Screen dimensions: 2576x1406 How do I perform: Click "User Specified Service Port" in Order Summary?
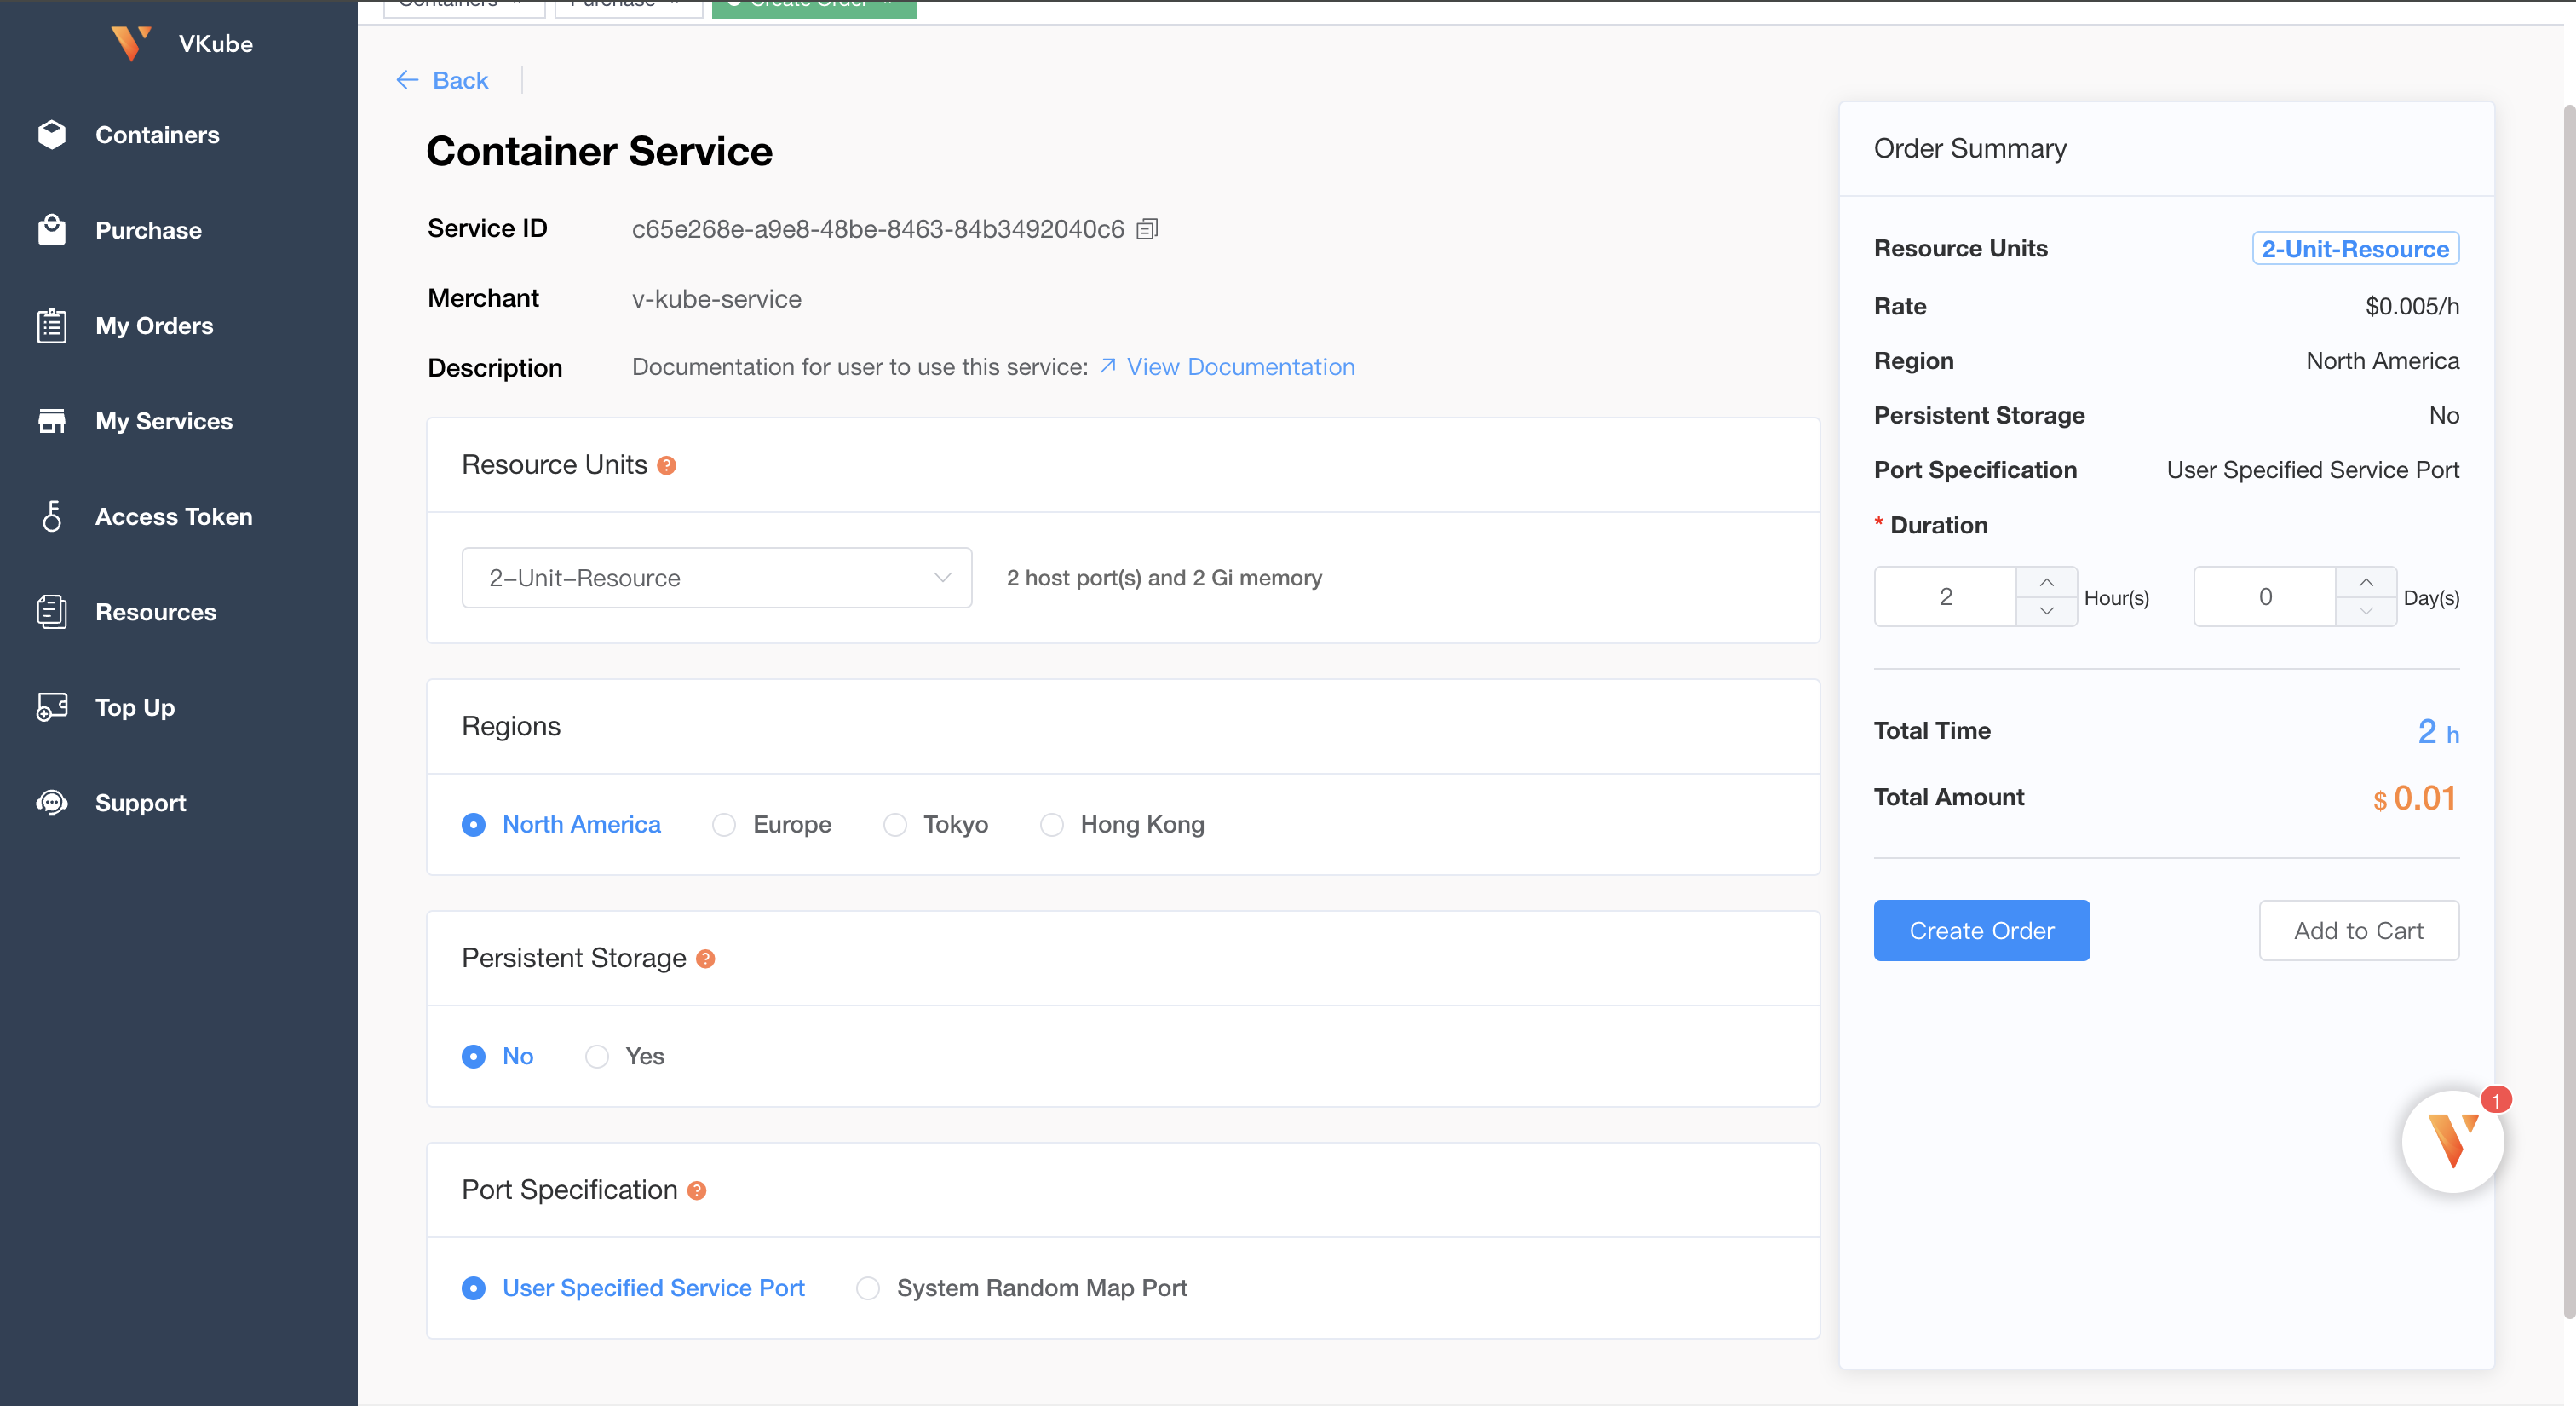(x=2312, y=469)
